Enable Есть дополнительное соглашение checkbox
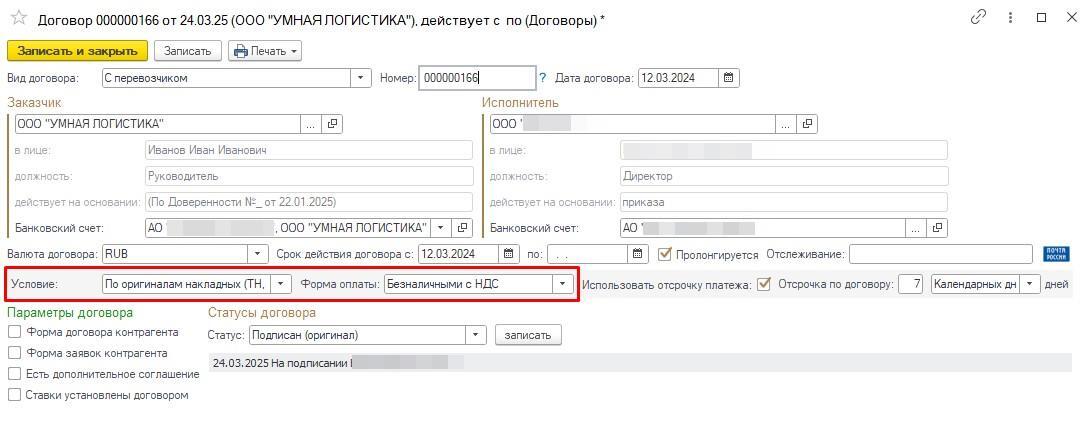Viewport: 1084px width, 430px height. coord(15,374)
